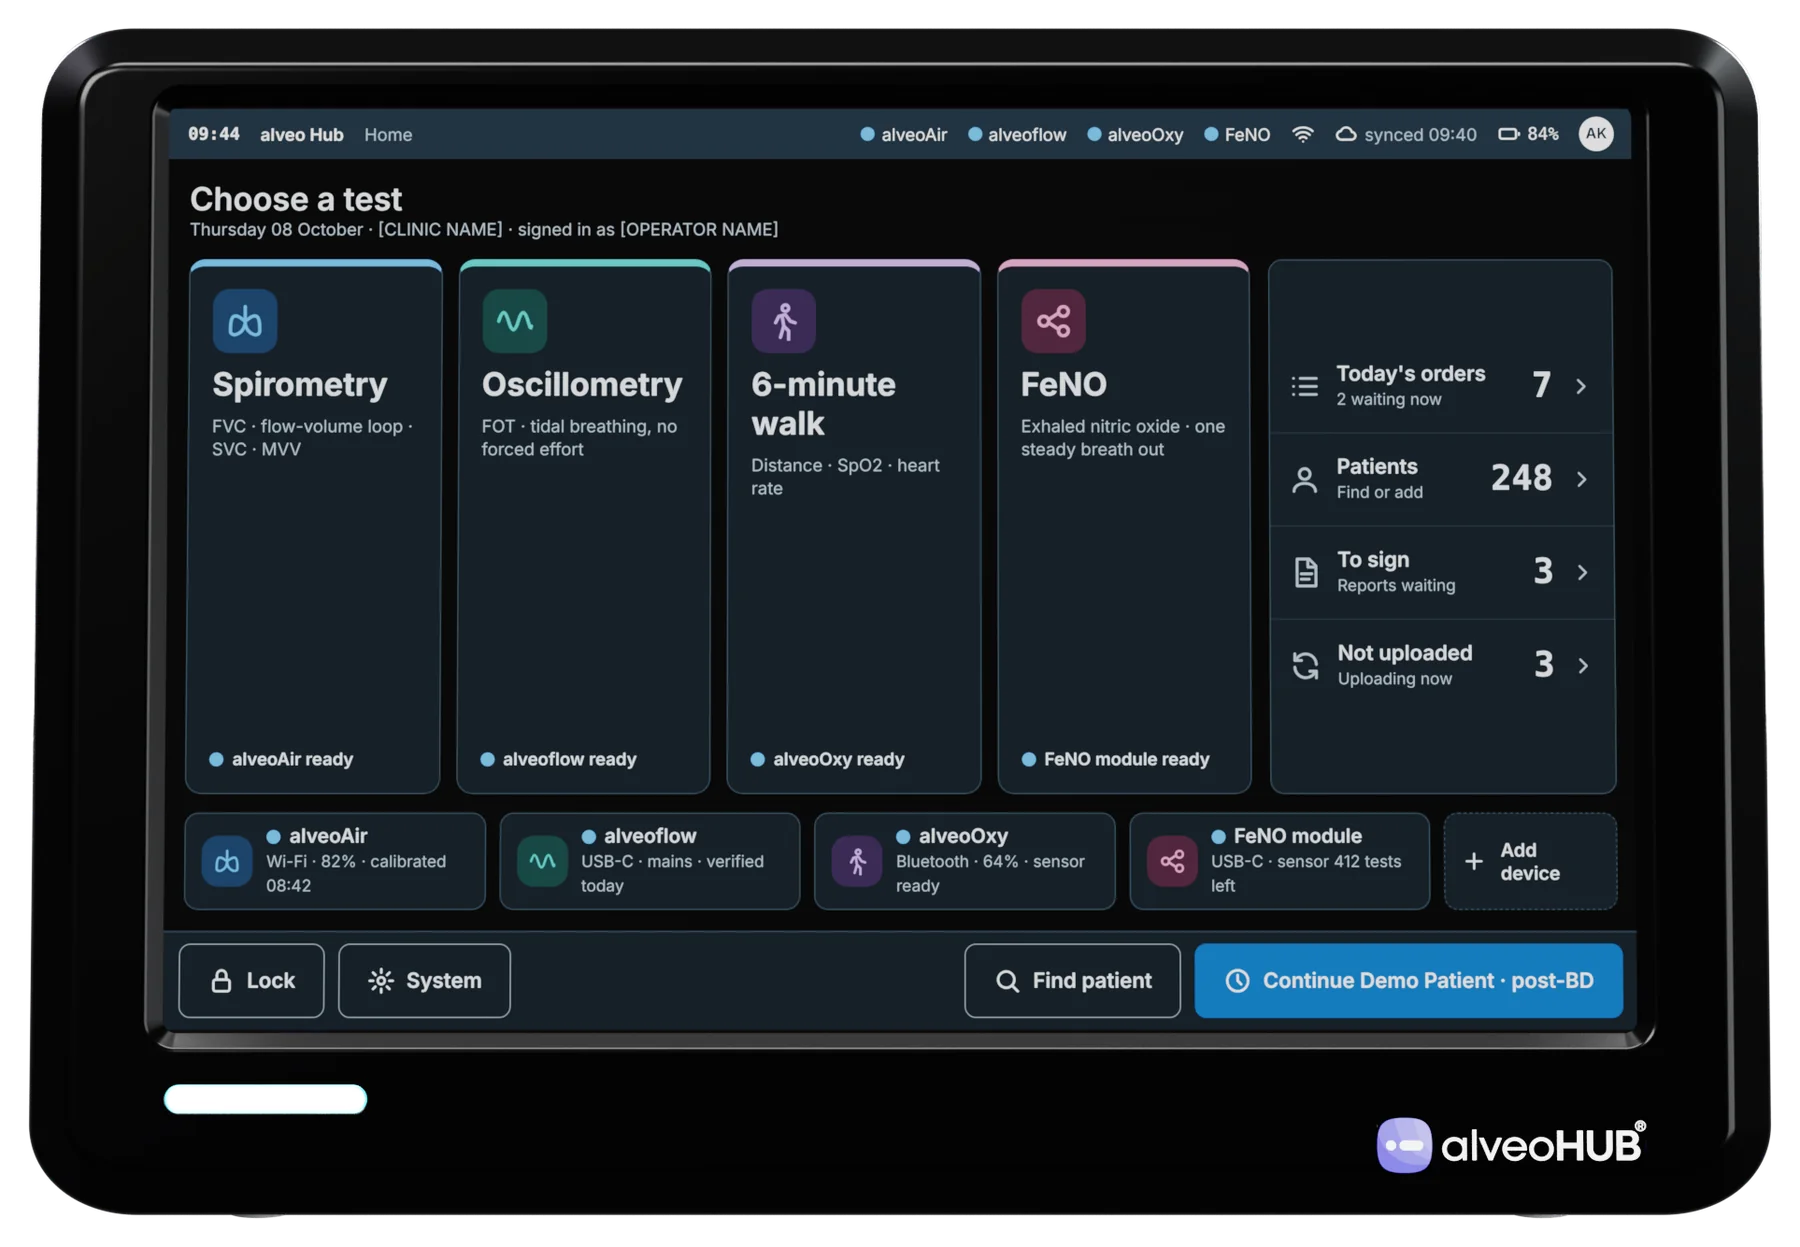
Task: Check the battery icon at 84%
Action: click(1508, 134)
